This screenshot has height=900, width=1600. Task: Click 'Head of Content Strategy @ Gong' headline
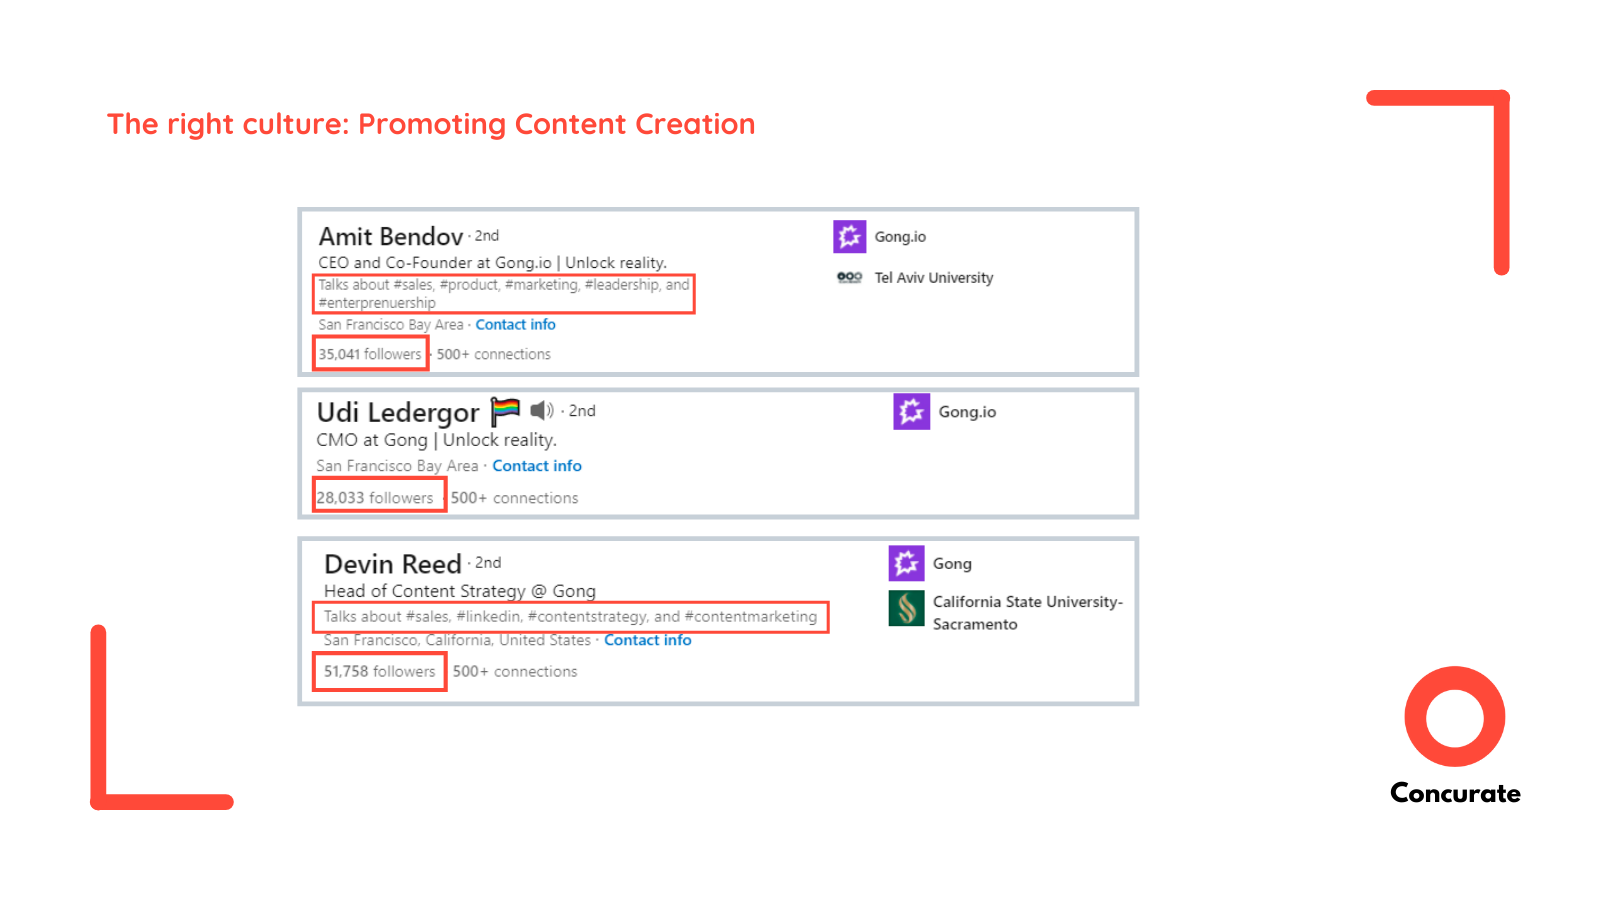click(460, 591)
